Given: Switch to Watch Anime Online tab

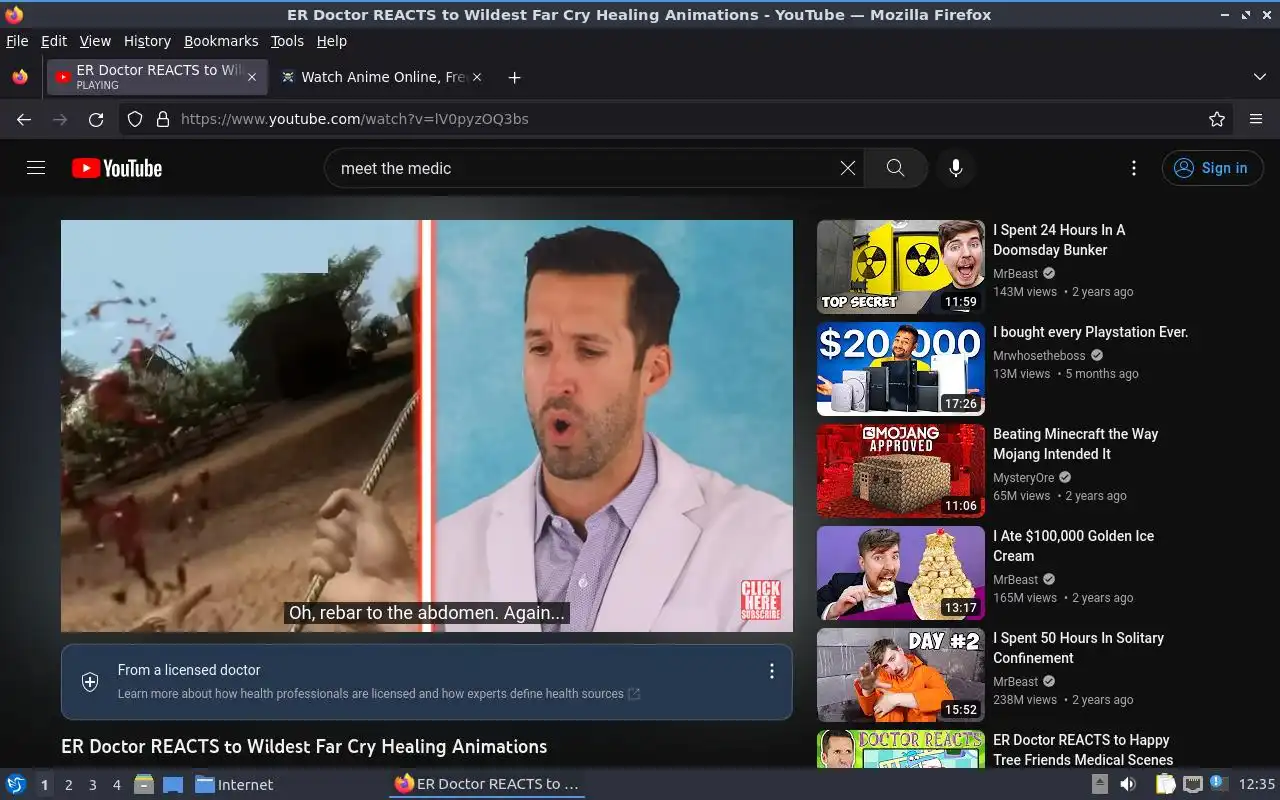Looking at the screenshot, I should [x=381, y=77].
